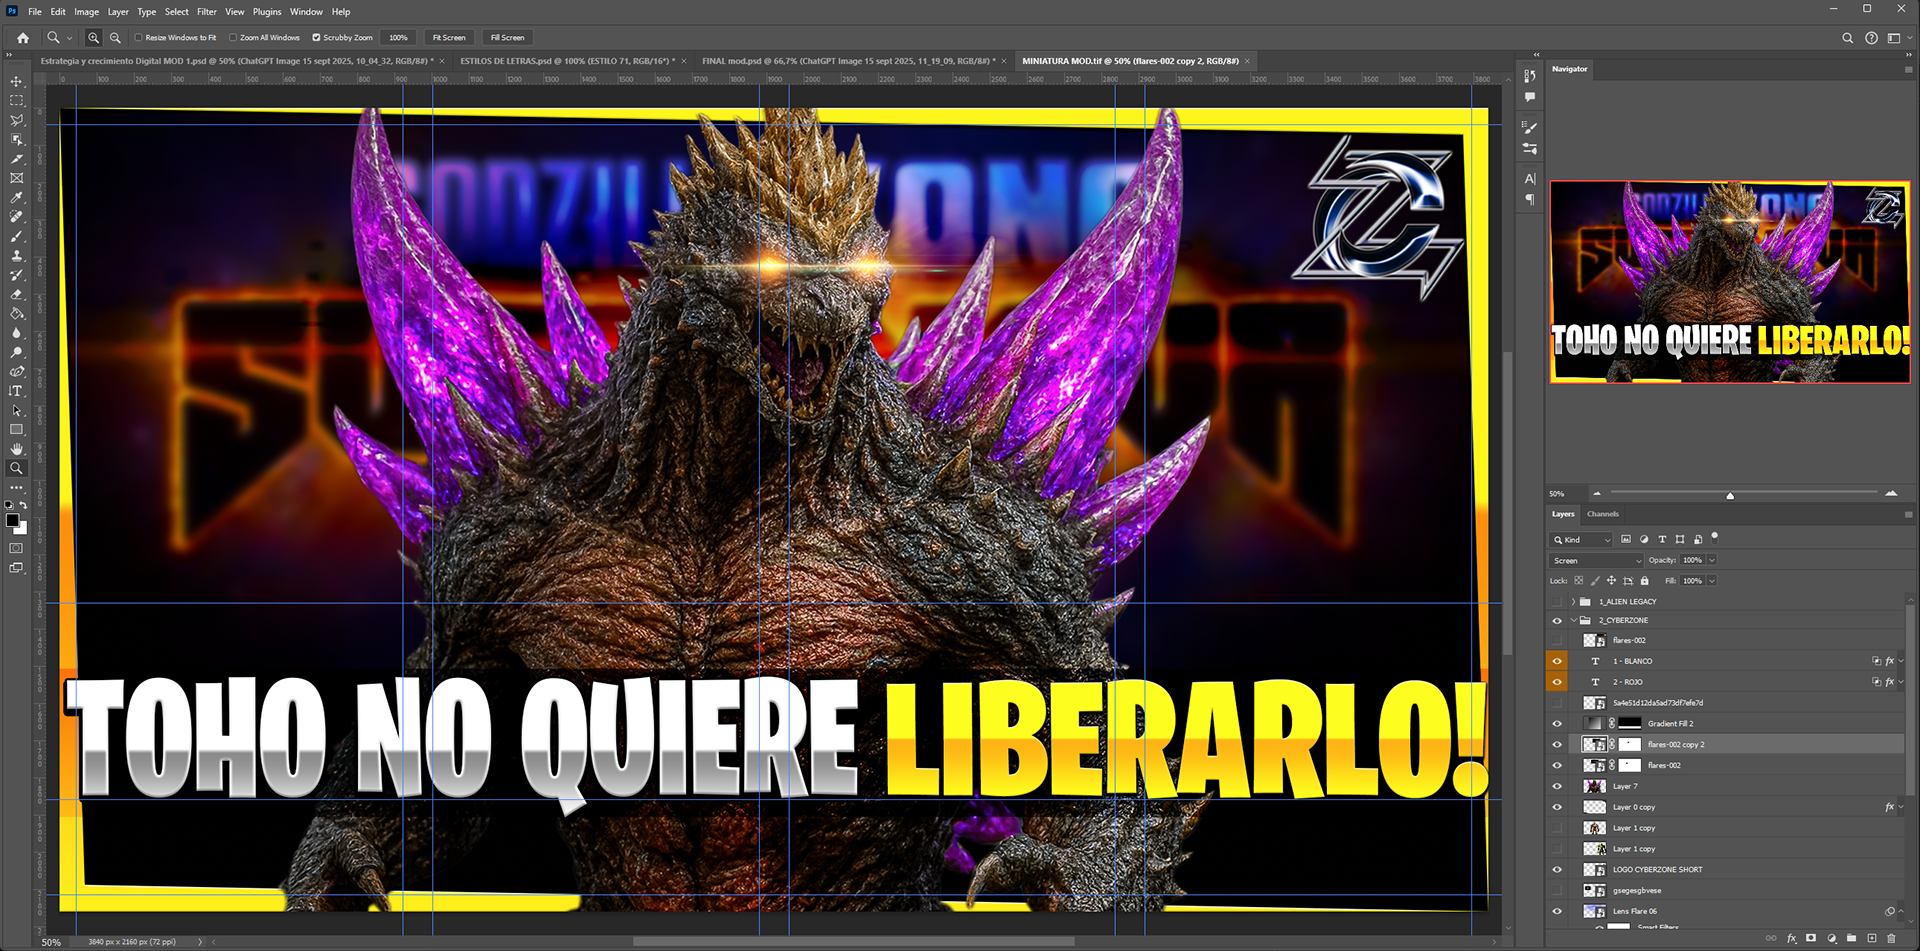1920x951 pixels.
Task: Click the Quick Mask mode icon
Action: [16, 548]
